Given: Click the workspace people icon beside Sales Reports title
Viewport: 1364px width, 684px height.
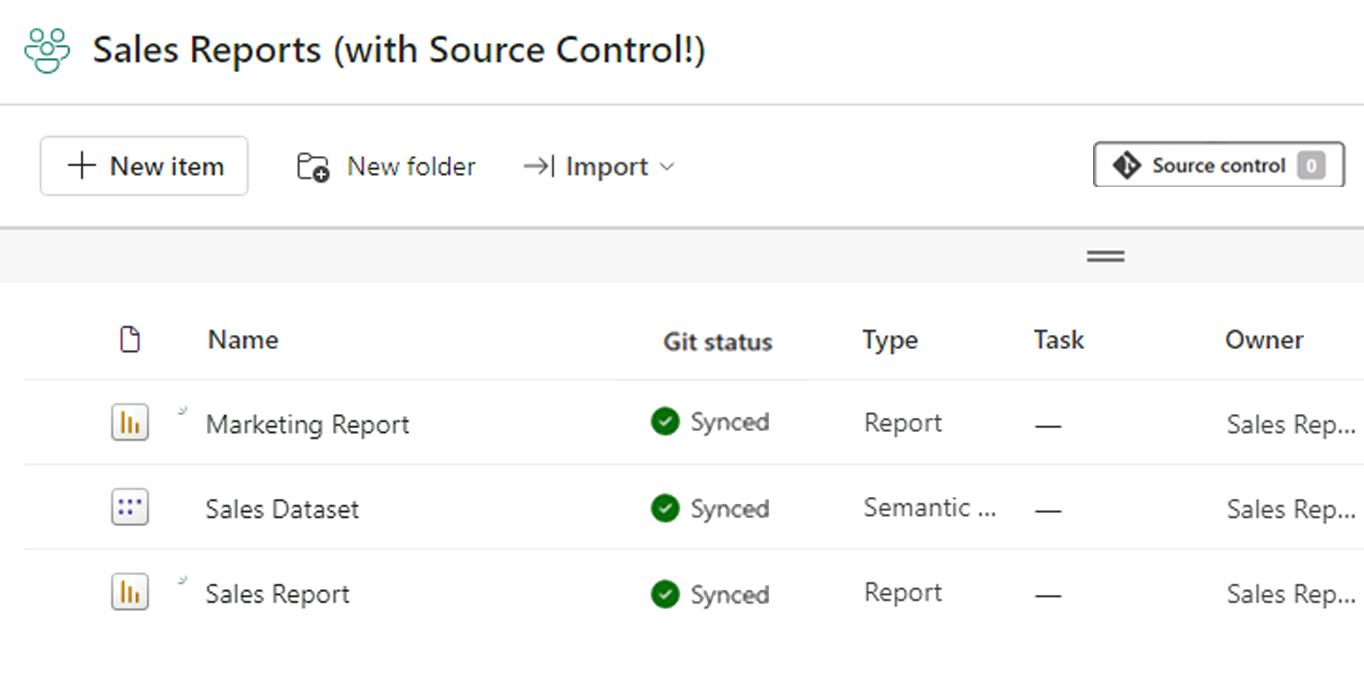Looking at the screenshot, I should pyautogui.click(x=47, y=50).
